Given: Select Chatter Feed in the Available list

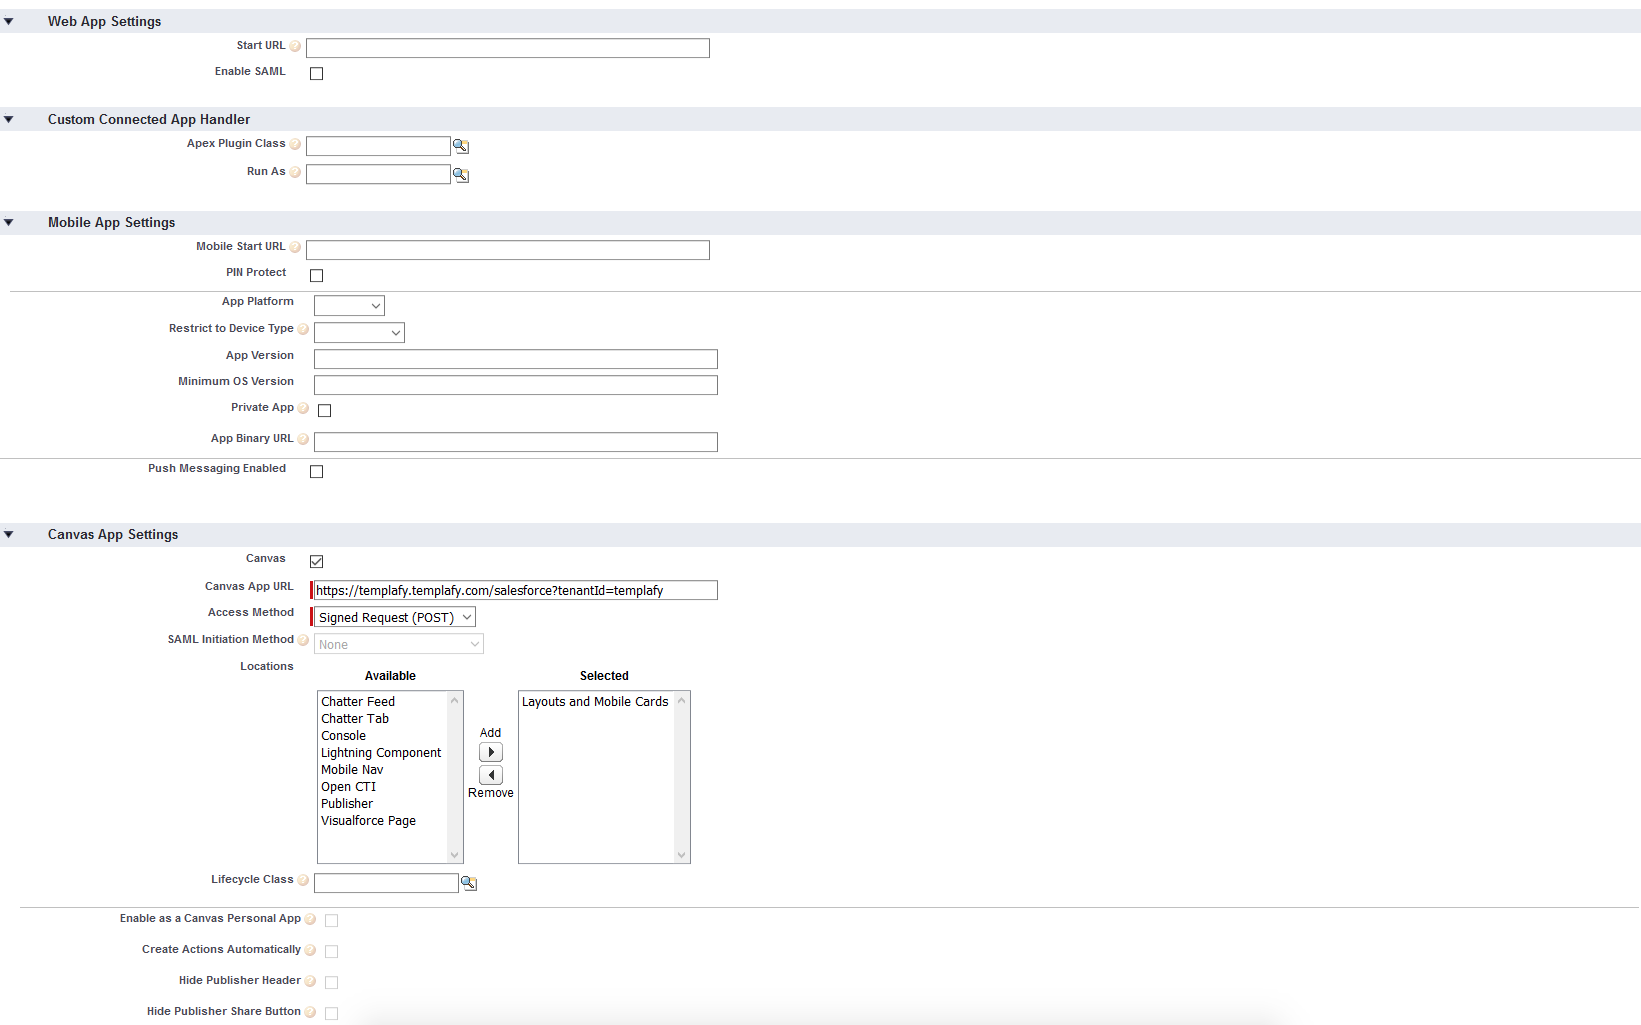Looking at the screenshot, I should point(358,701).
